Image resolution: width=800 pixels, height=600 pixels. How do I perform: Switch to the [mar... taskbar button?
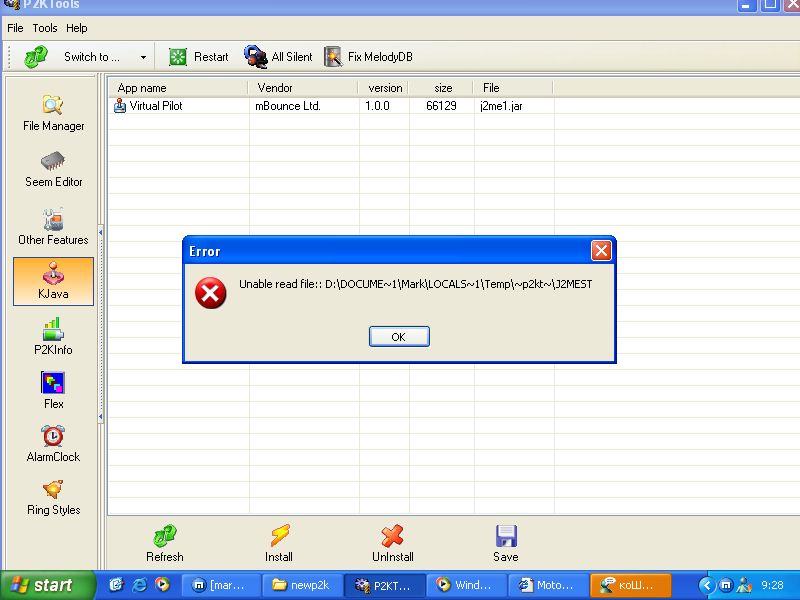coord(220,585)
